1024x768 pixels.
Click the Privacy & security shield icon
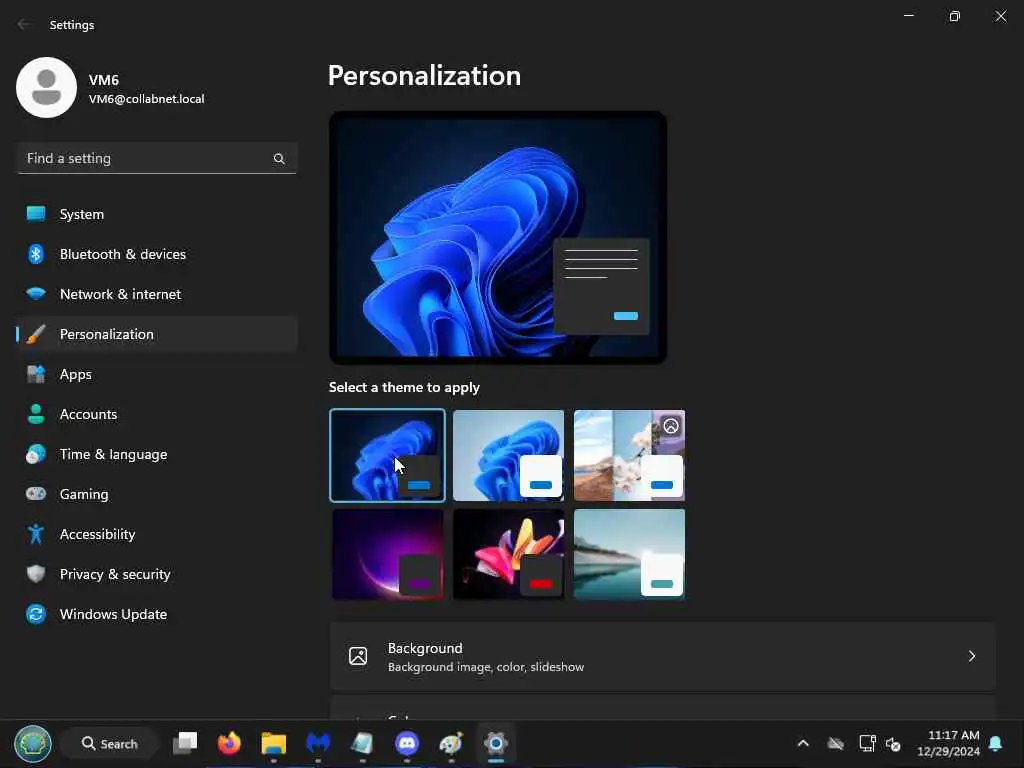[36, 574]
